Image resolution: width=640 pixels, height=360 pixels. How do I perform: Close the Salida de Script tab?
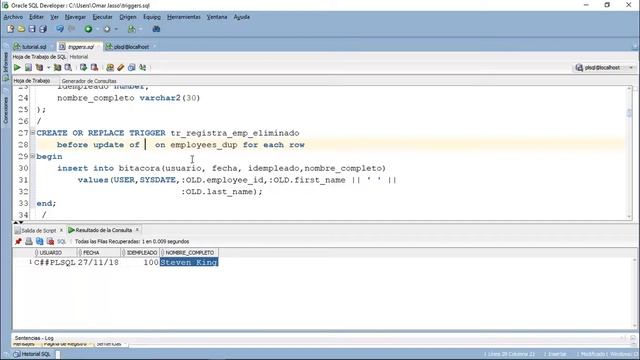[x=61, y=230]
